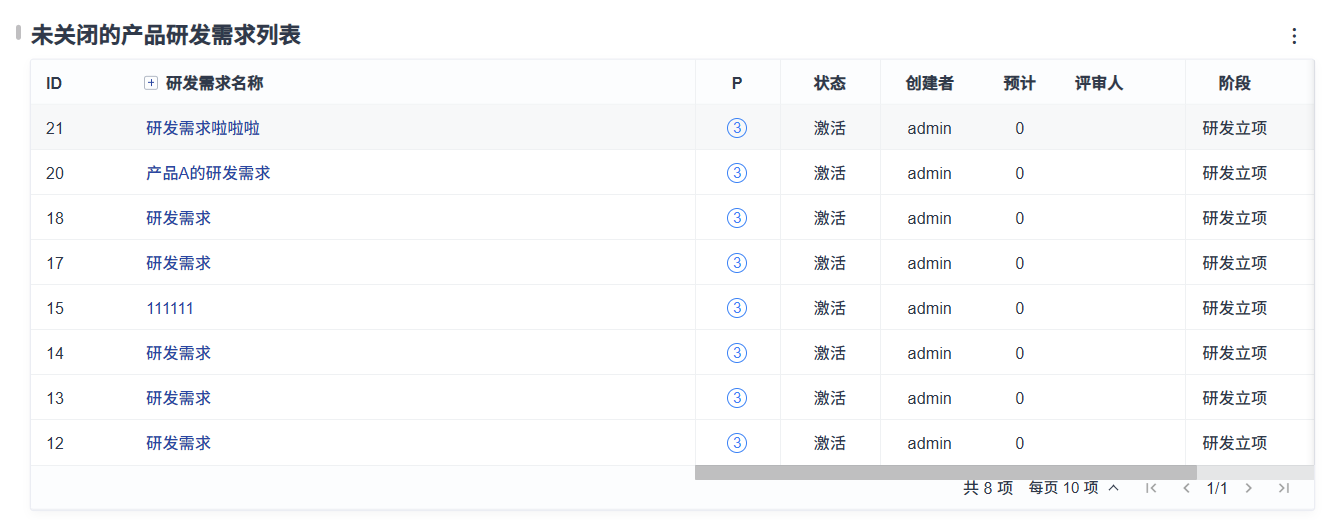Open the three-dot more options menu
Viewport: 1342px width, 520px height.
1294,36
